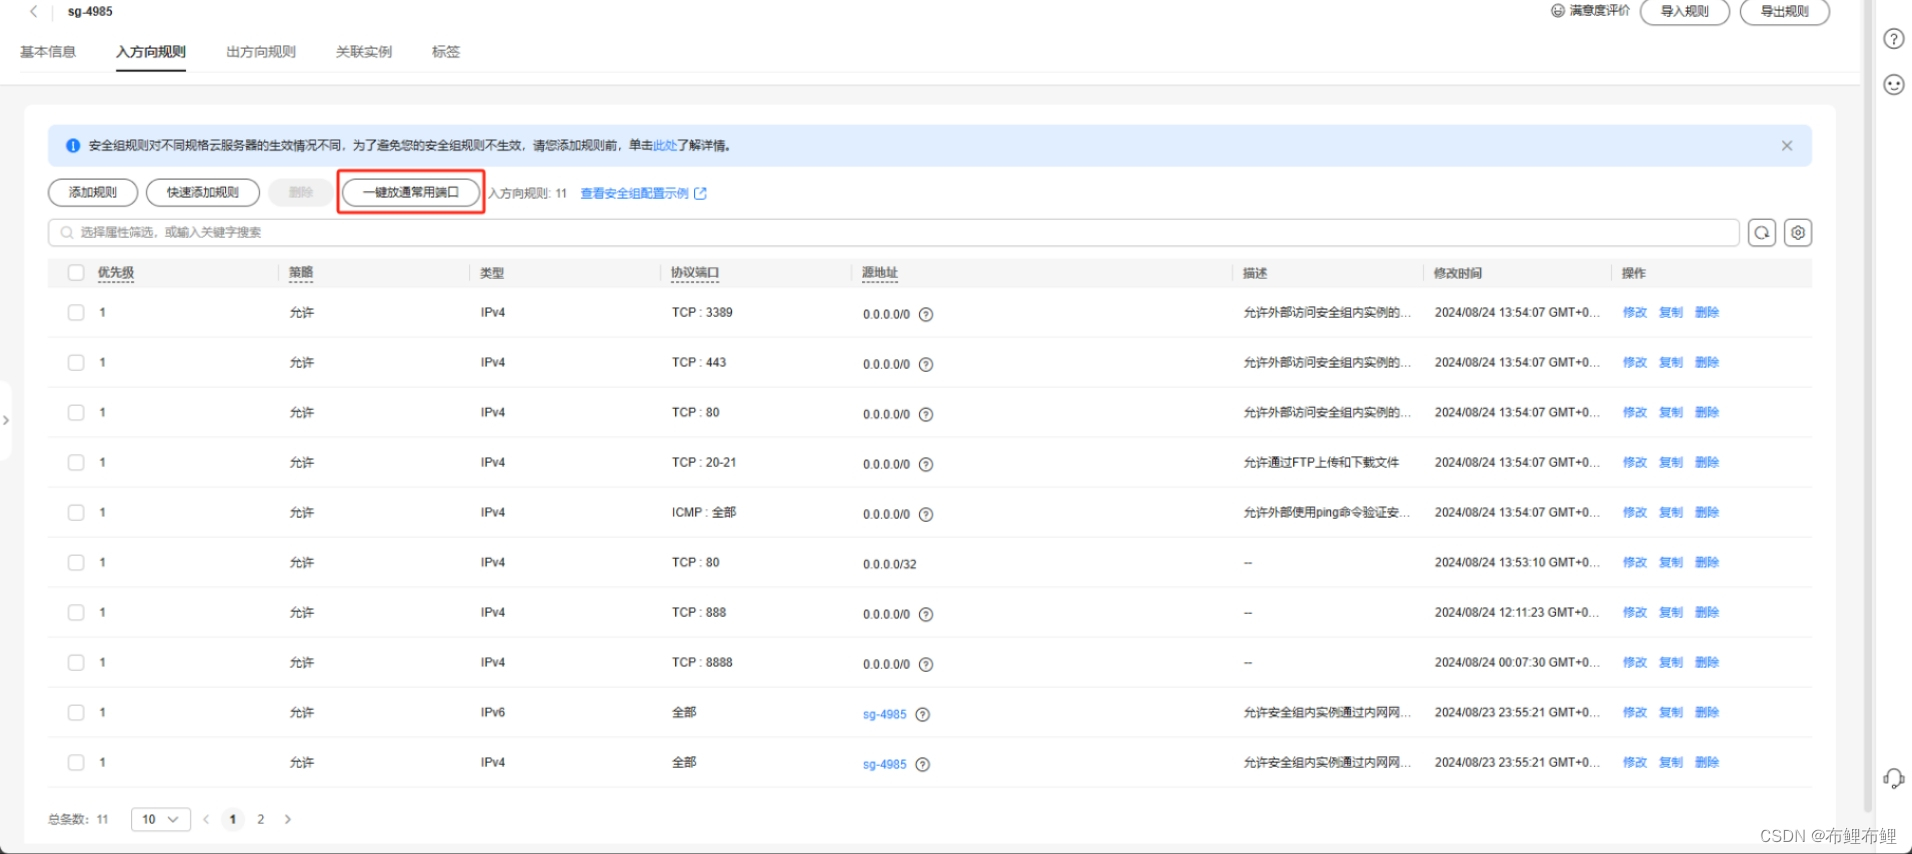Switch to 标签 tab

pos(446,52)
